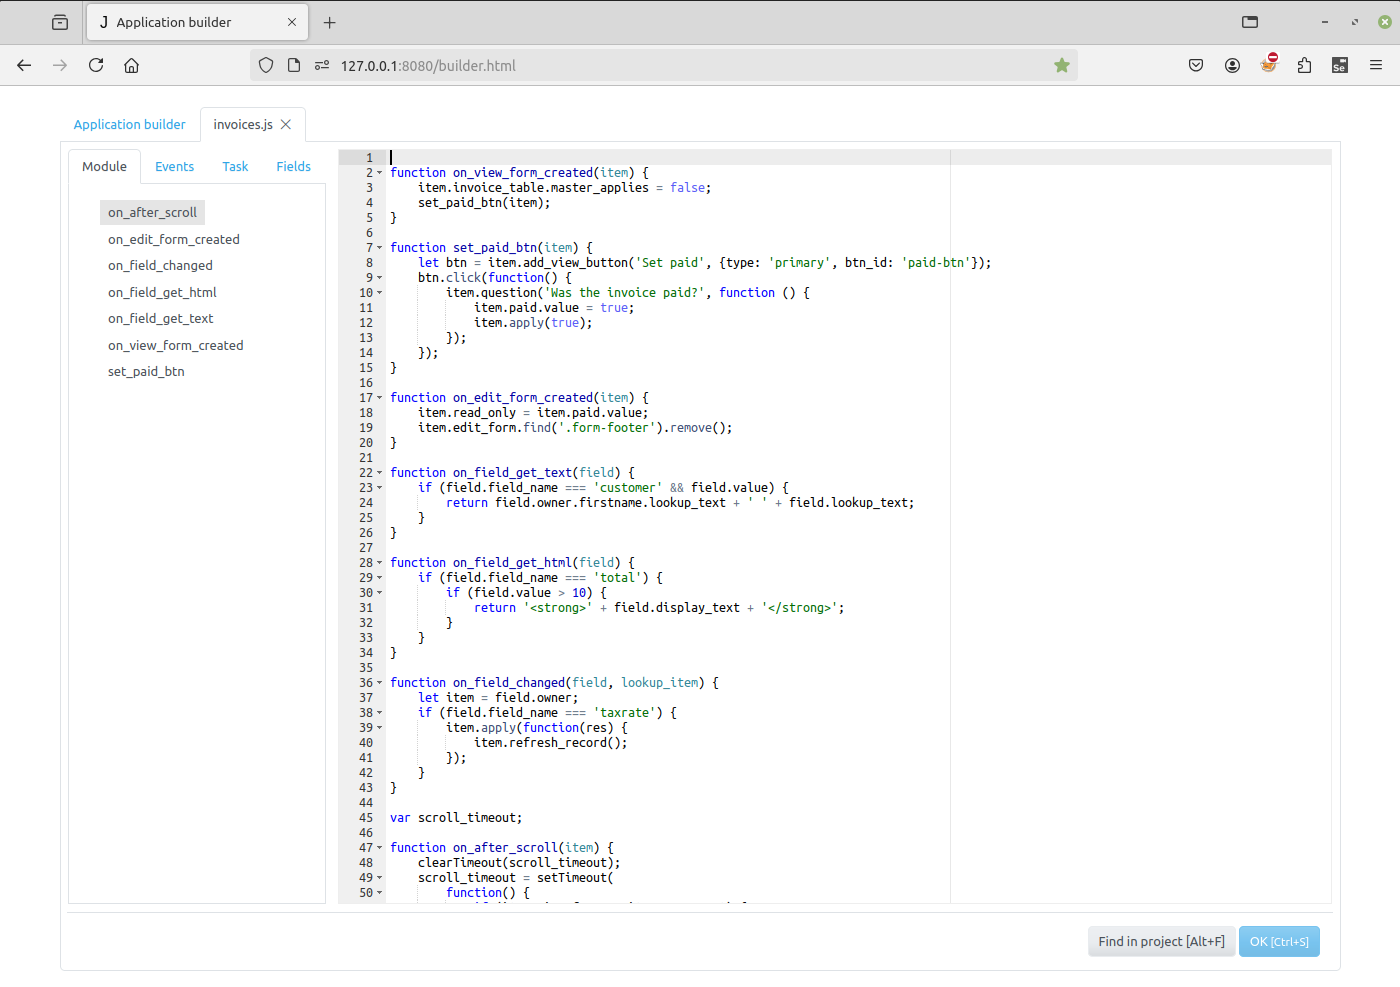Screen dimensions: 1400x987
Task: Open a new browser tab
Action: point(330,22)
